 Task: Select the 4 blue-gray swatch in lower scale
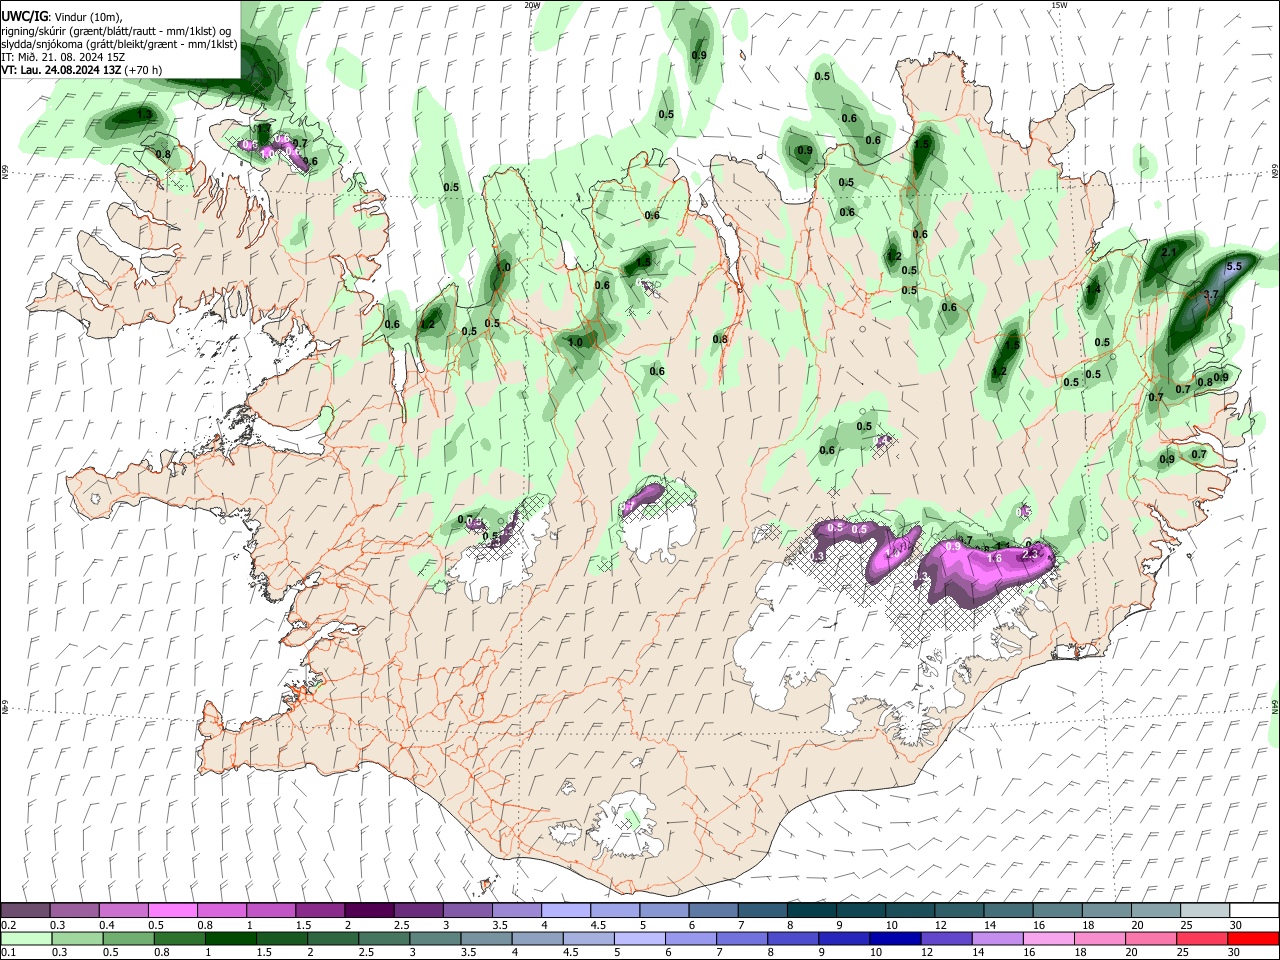click(536, 938)
